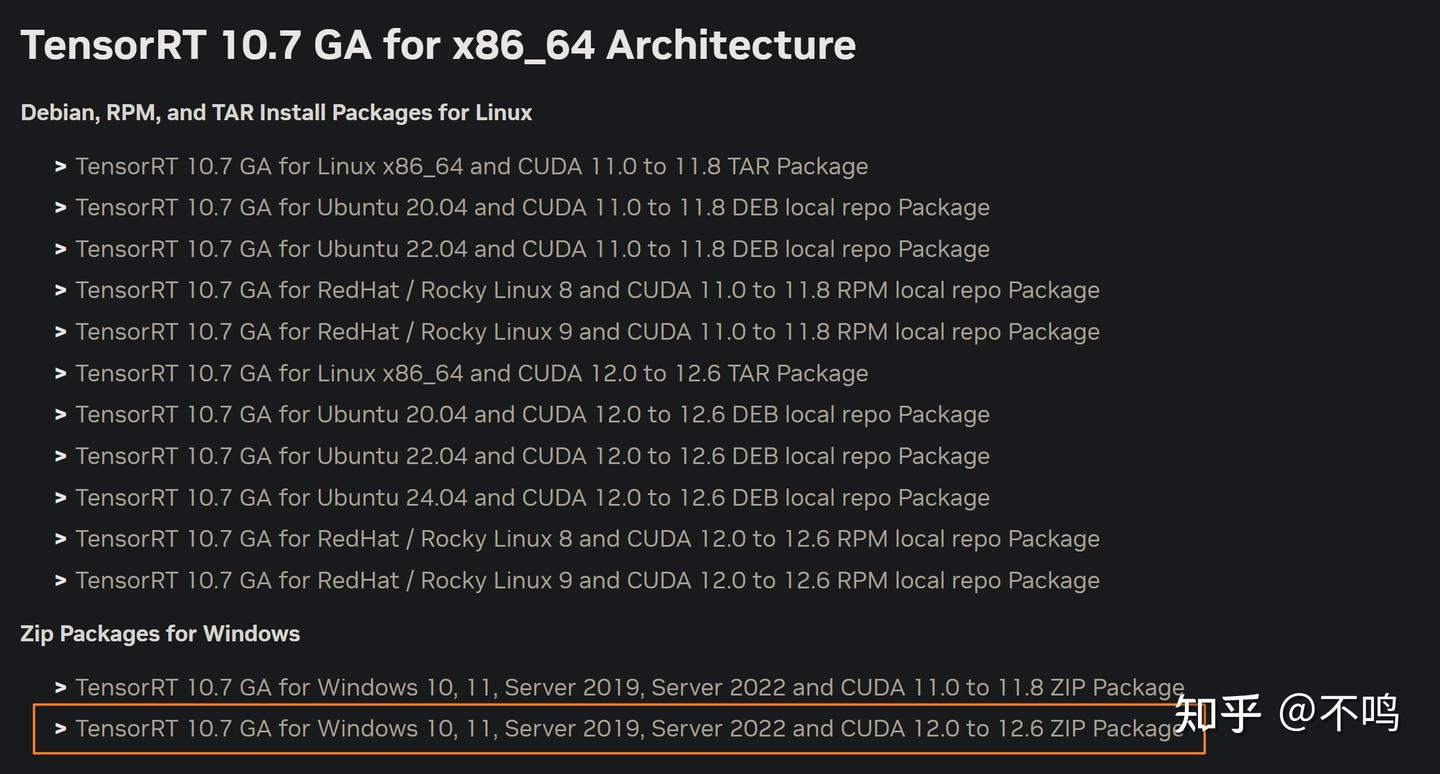Image resolution: width=1440 pixels, height=774 pixels.
Task: Click chevron before Windows CUDA 11.8 ZIP Package
Action: click(61, 688)
